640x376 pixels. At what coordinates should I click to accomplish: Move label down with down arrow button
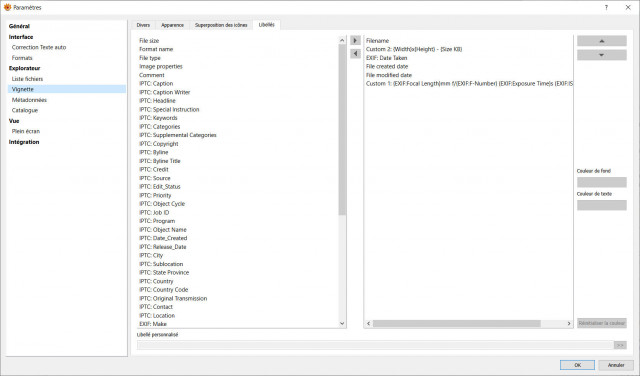pos(602,55)
